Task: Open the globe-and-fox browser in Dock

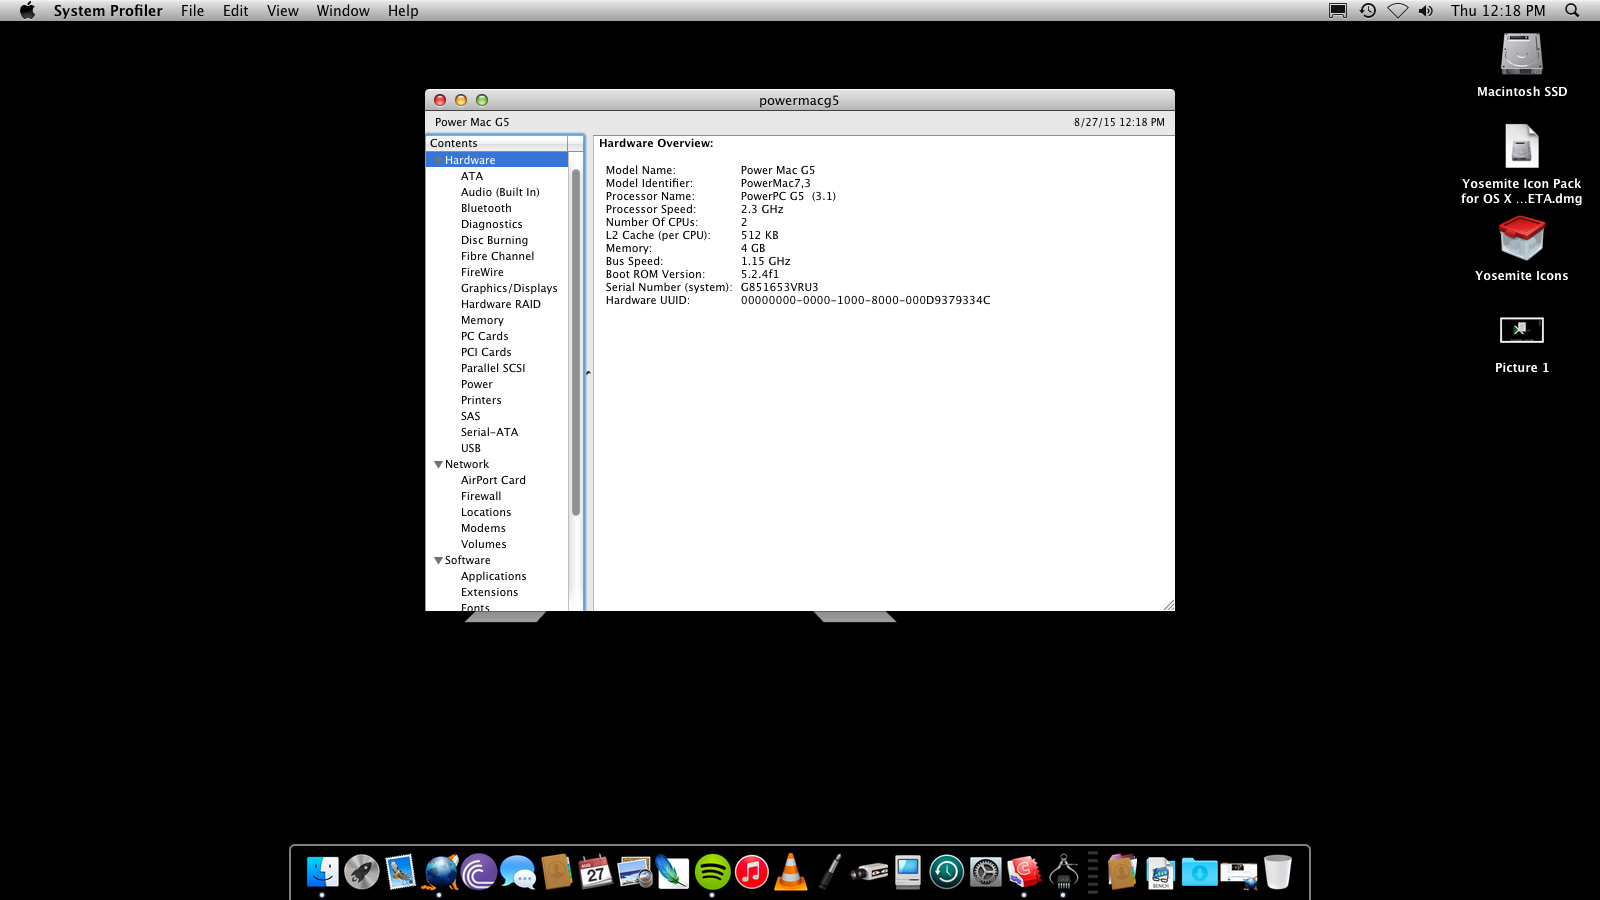Action: pos(440,872)
